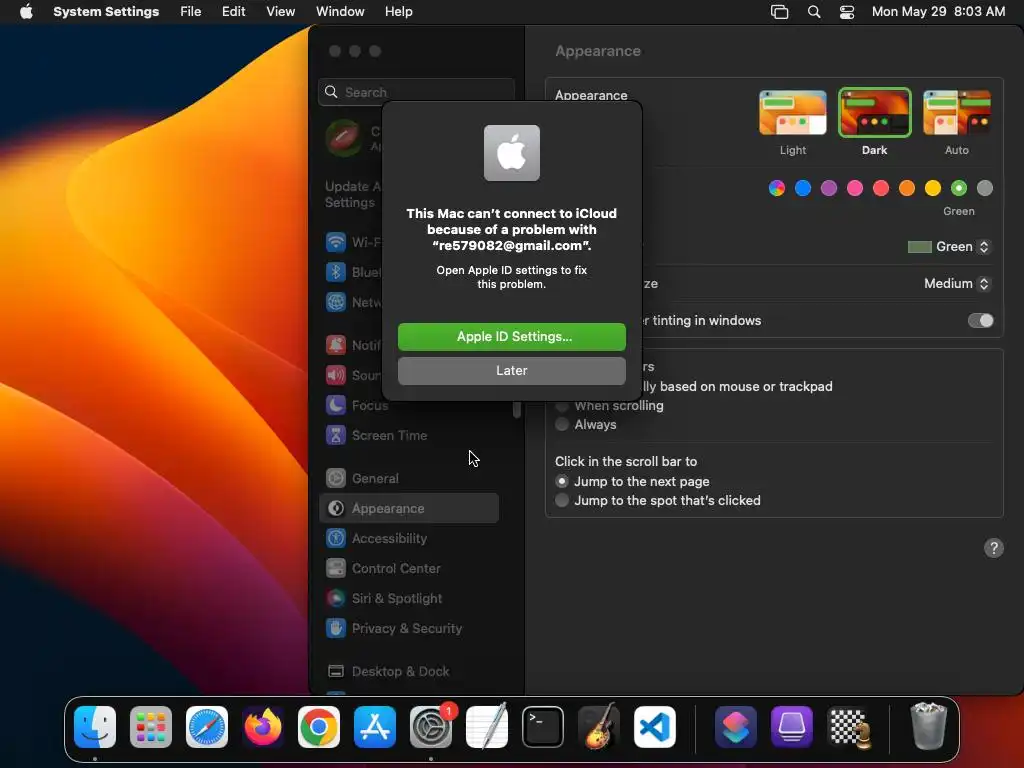Viewport: 1024px width, 768px height.
Task: Open Appearance in the sidebar
Action: coord(409,508)
